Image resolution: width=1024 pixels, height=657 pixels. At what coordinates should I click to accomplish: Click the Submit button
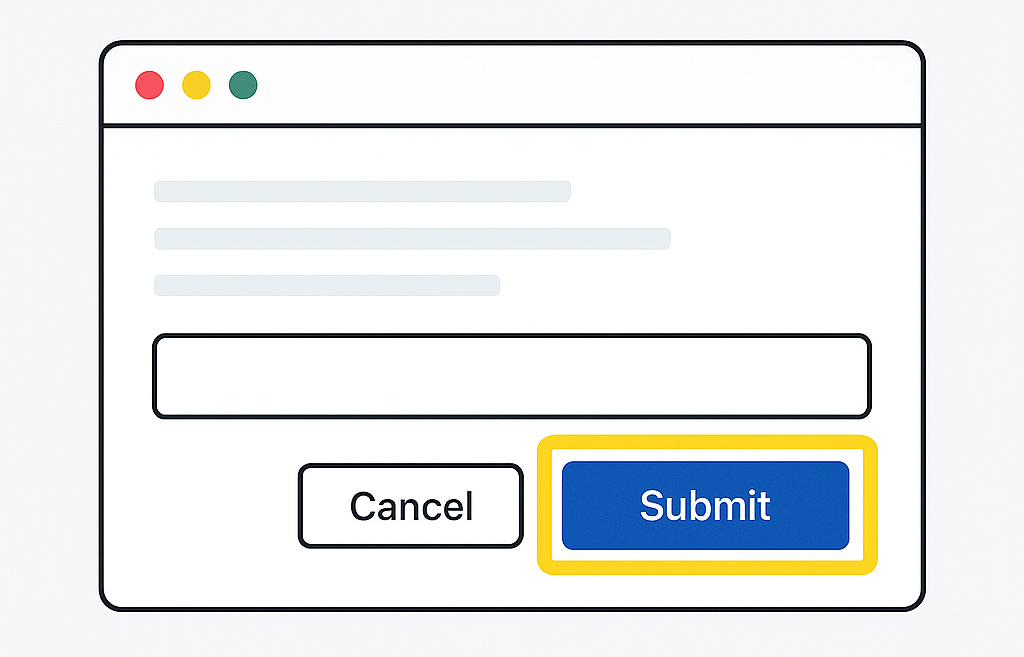coord(705,505)
